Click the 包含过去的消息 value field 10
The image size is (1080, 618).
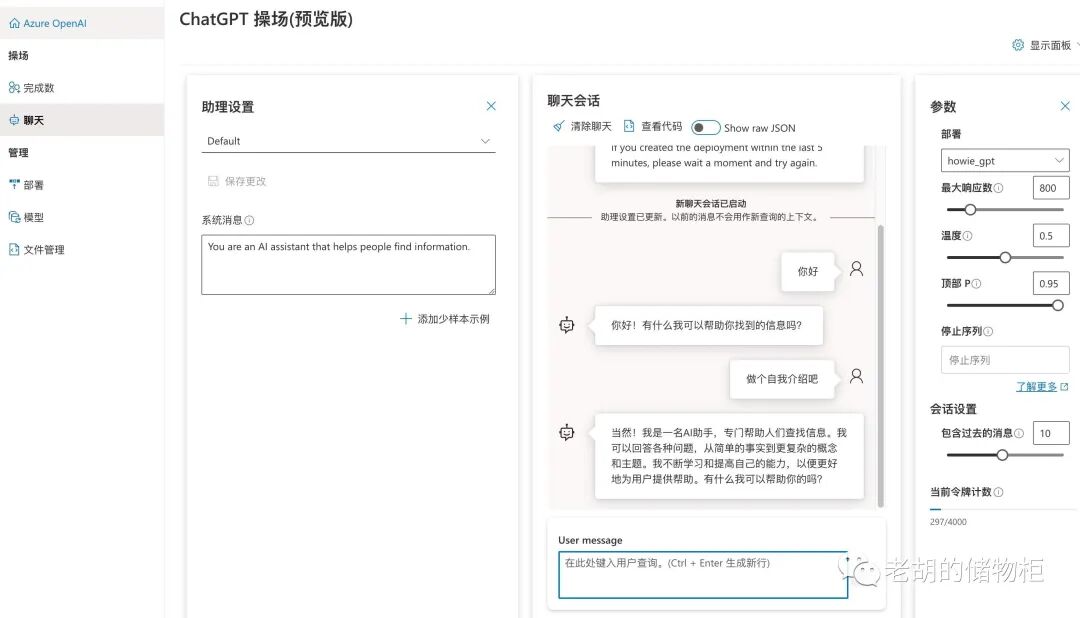tap(1051, 433)
